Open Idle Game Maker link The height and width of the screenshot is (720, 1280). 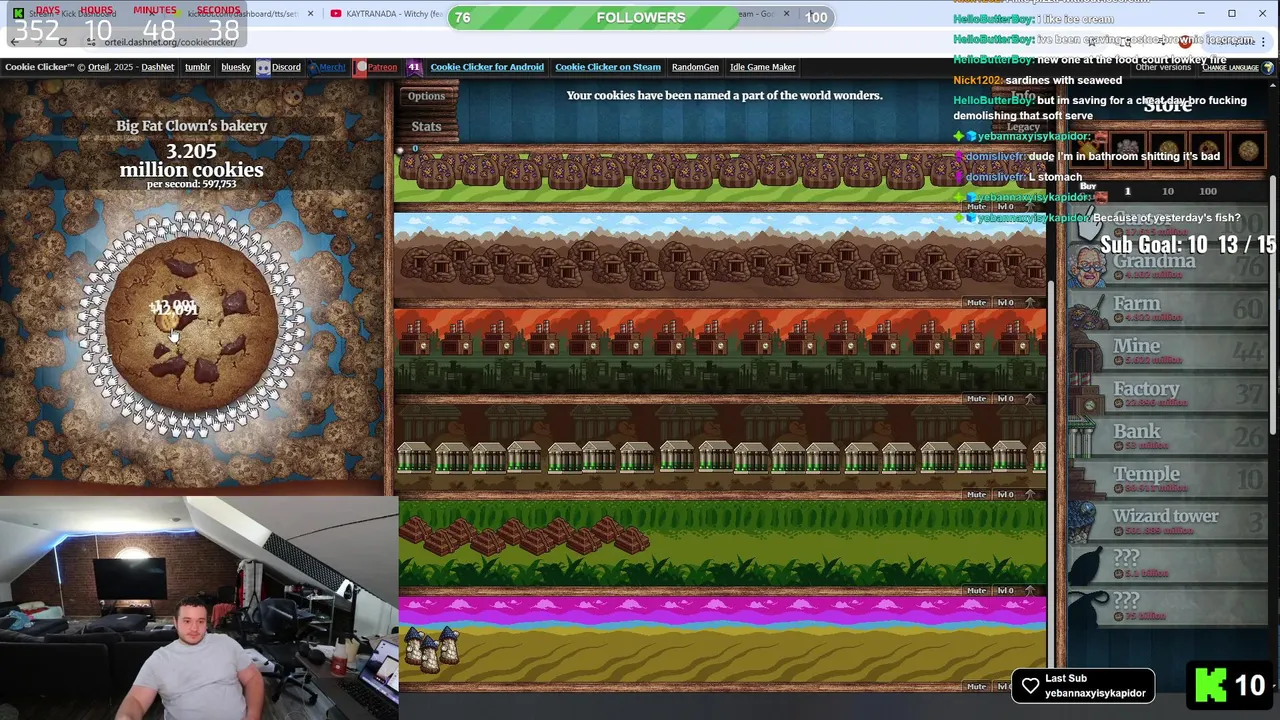(x=763, y=67)
